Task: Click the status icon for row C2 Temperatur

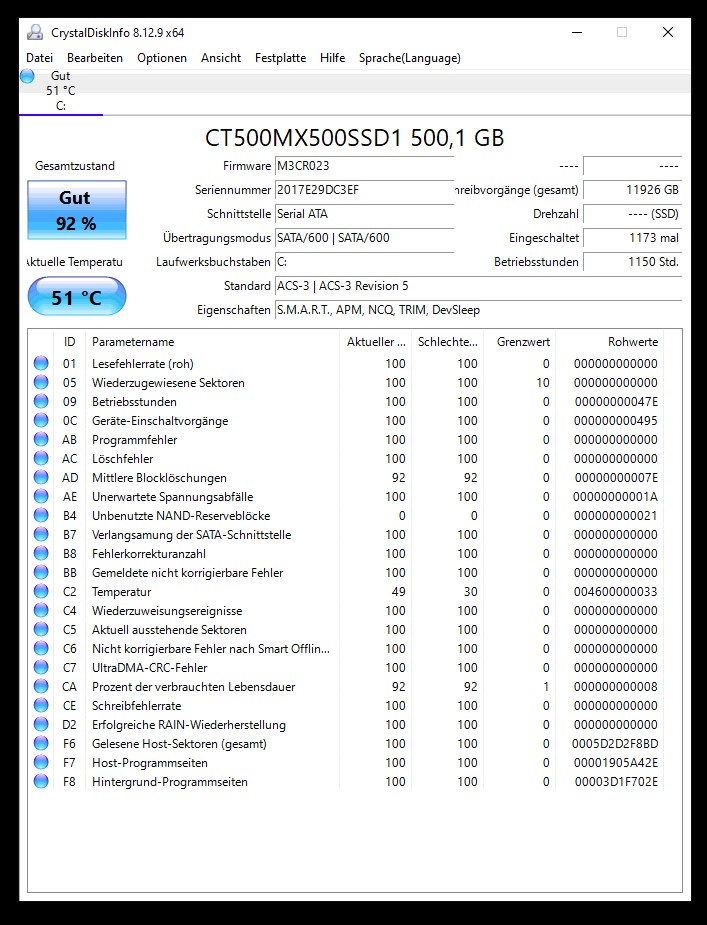Action: coord(41,592)
